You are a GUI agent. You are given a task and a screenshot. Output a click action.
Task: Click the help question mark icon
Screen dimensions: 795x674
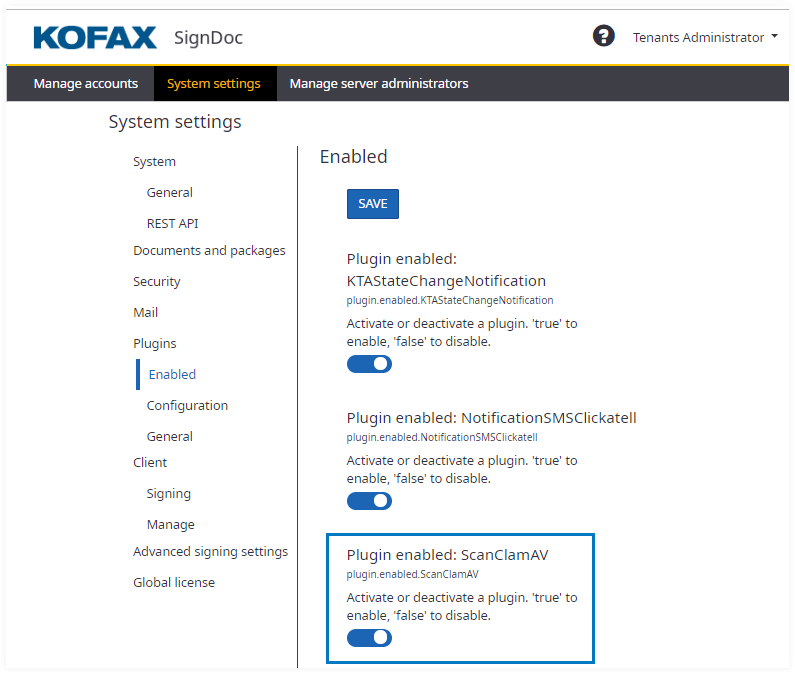tap(603, 37)
